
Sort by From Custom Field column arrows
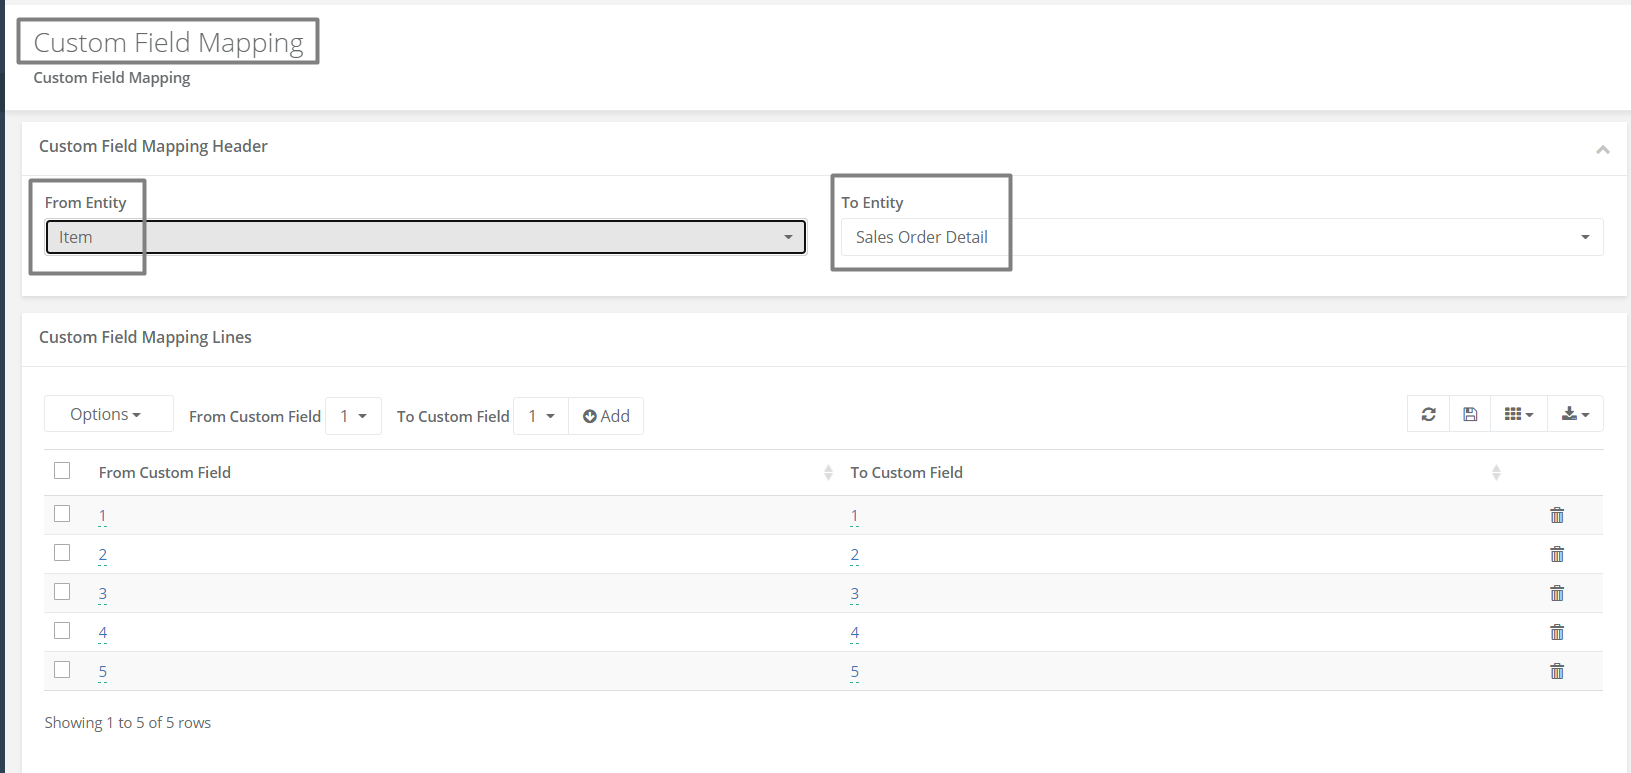point(828,473)
